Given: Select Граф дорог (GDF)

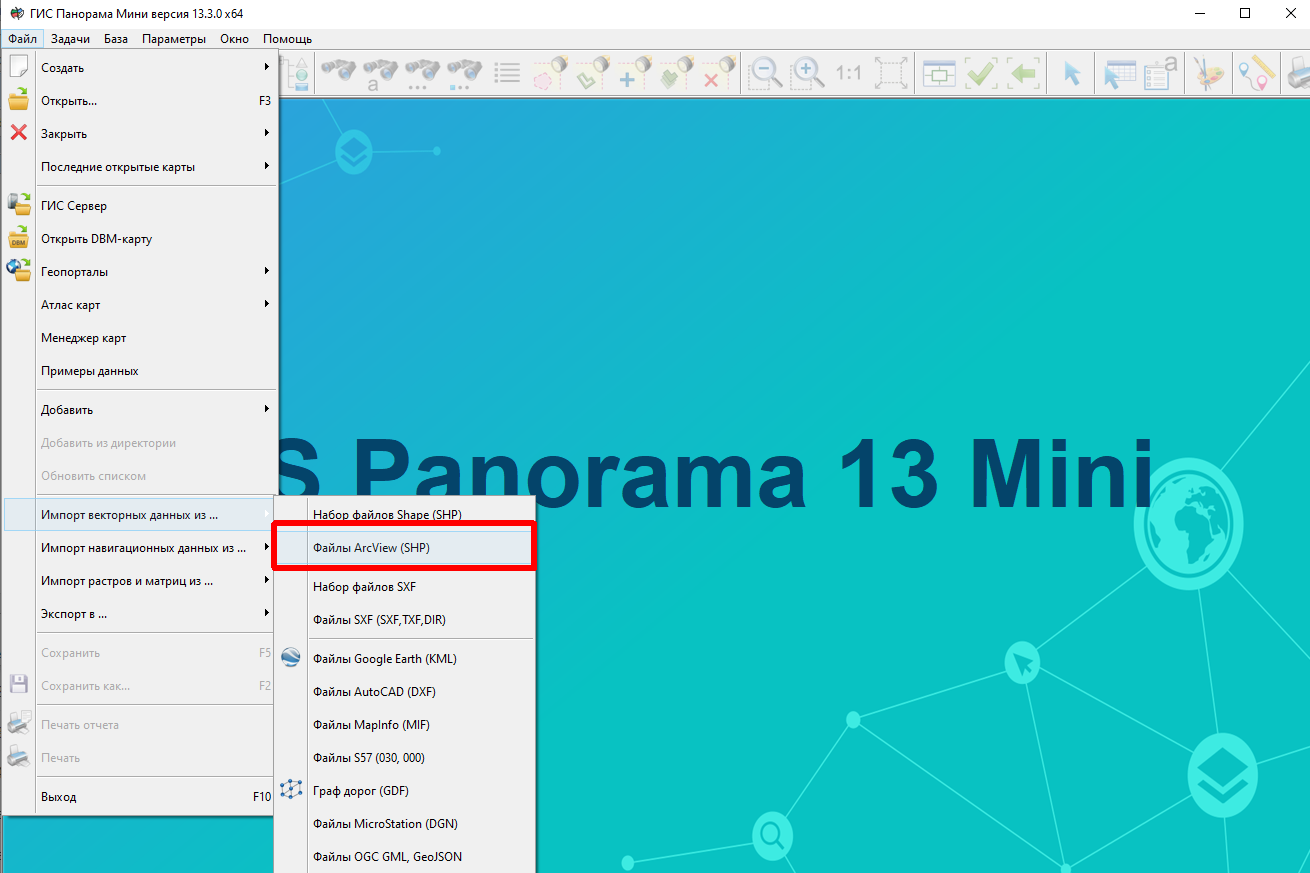Looking at the screenshot, I should pos(404,791).
